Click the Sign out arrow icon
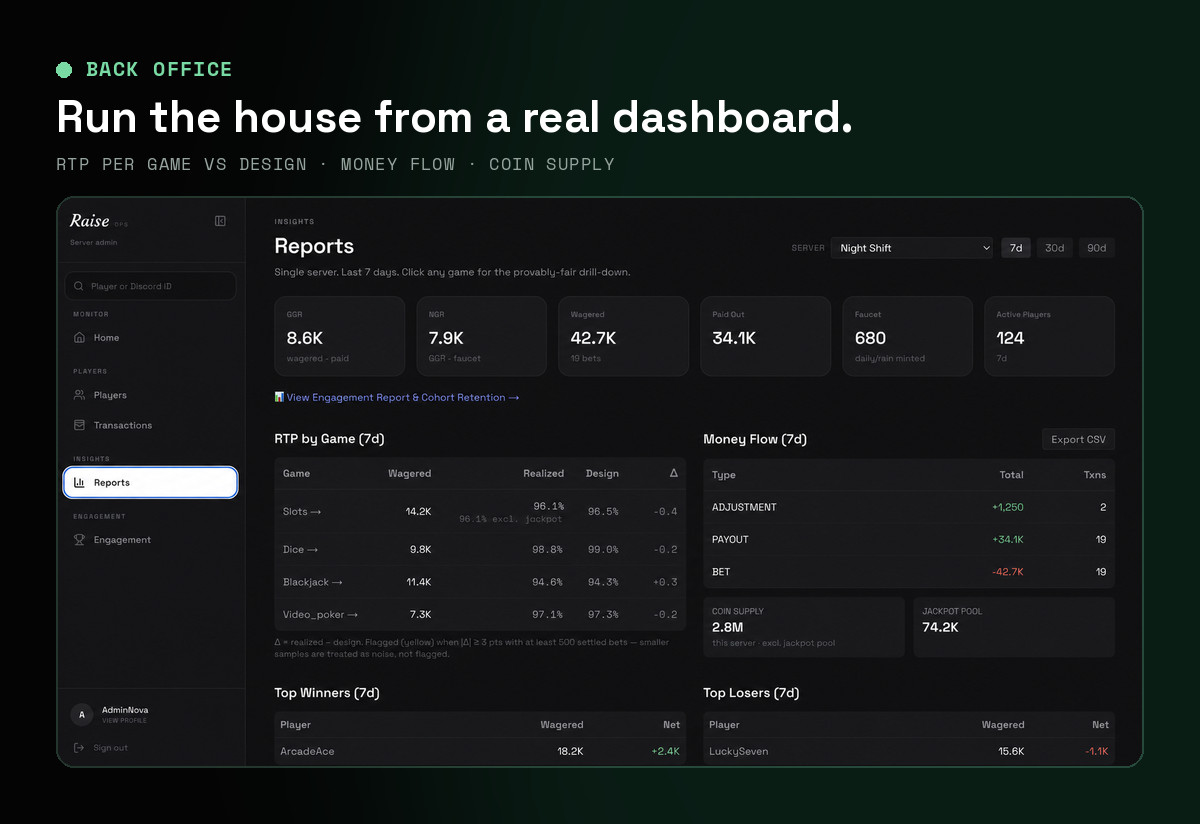 click(80, 748)
